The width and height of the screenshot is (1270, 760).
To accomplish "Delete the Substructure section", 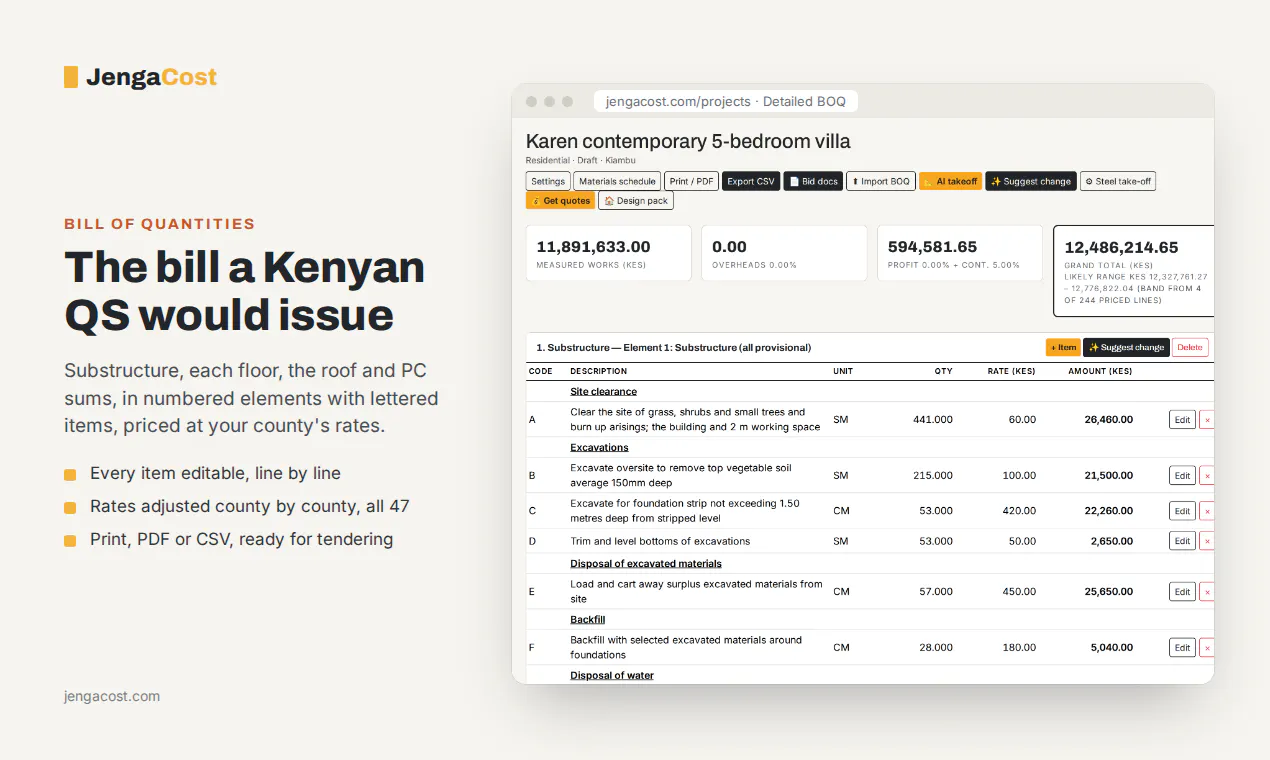I will 1190,347.
